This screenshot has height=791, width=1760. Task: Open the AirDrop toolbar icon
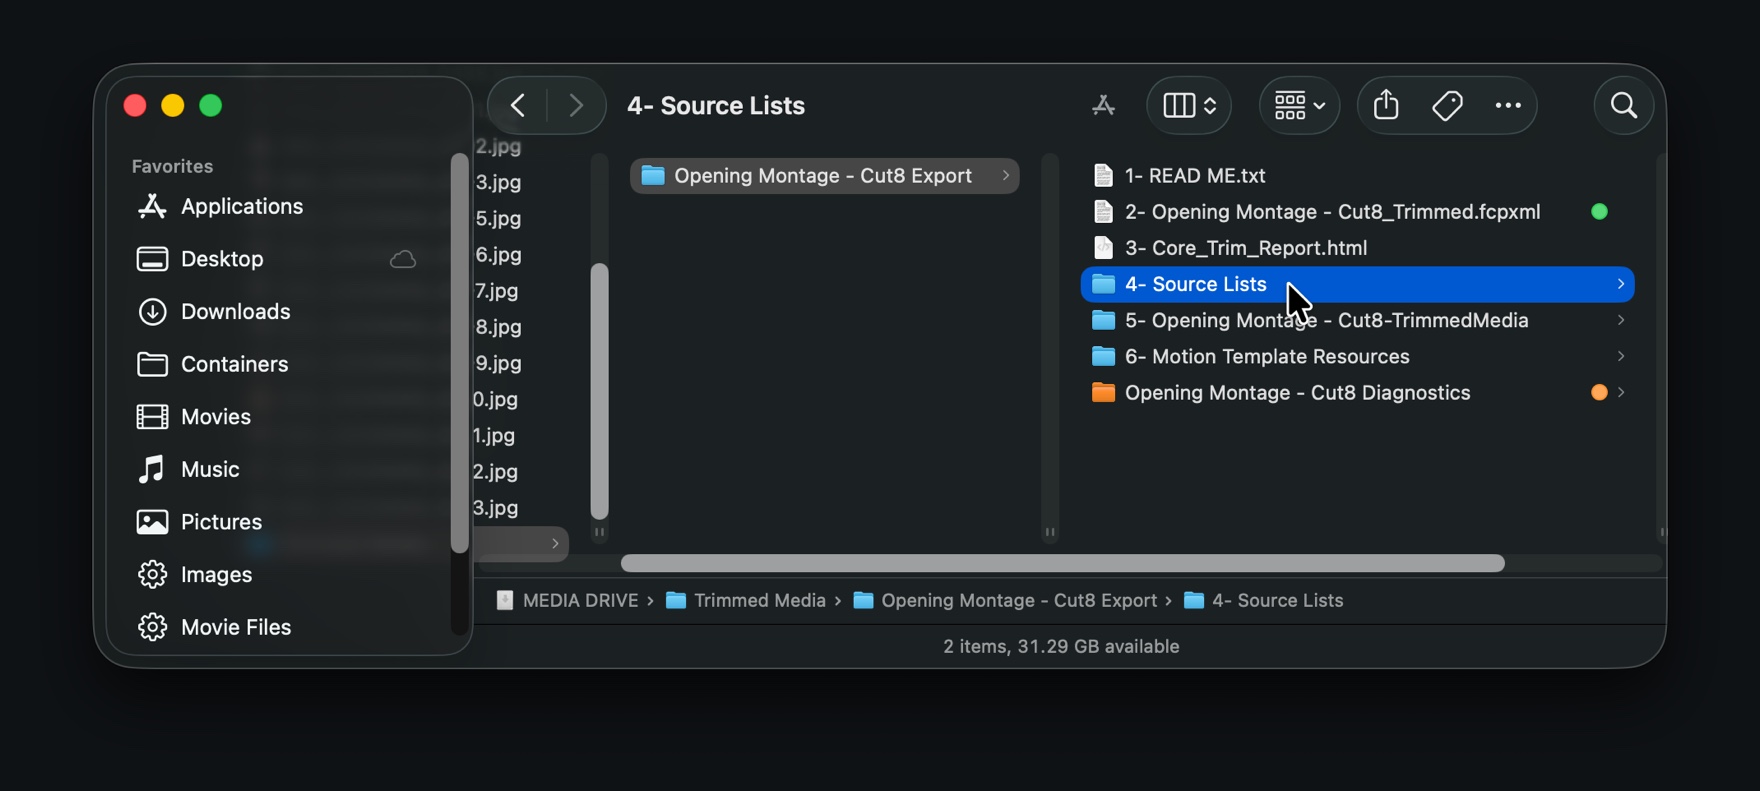coord(1104,105)
